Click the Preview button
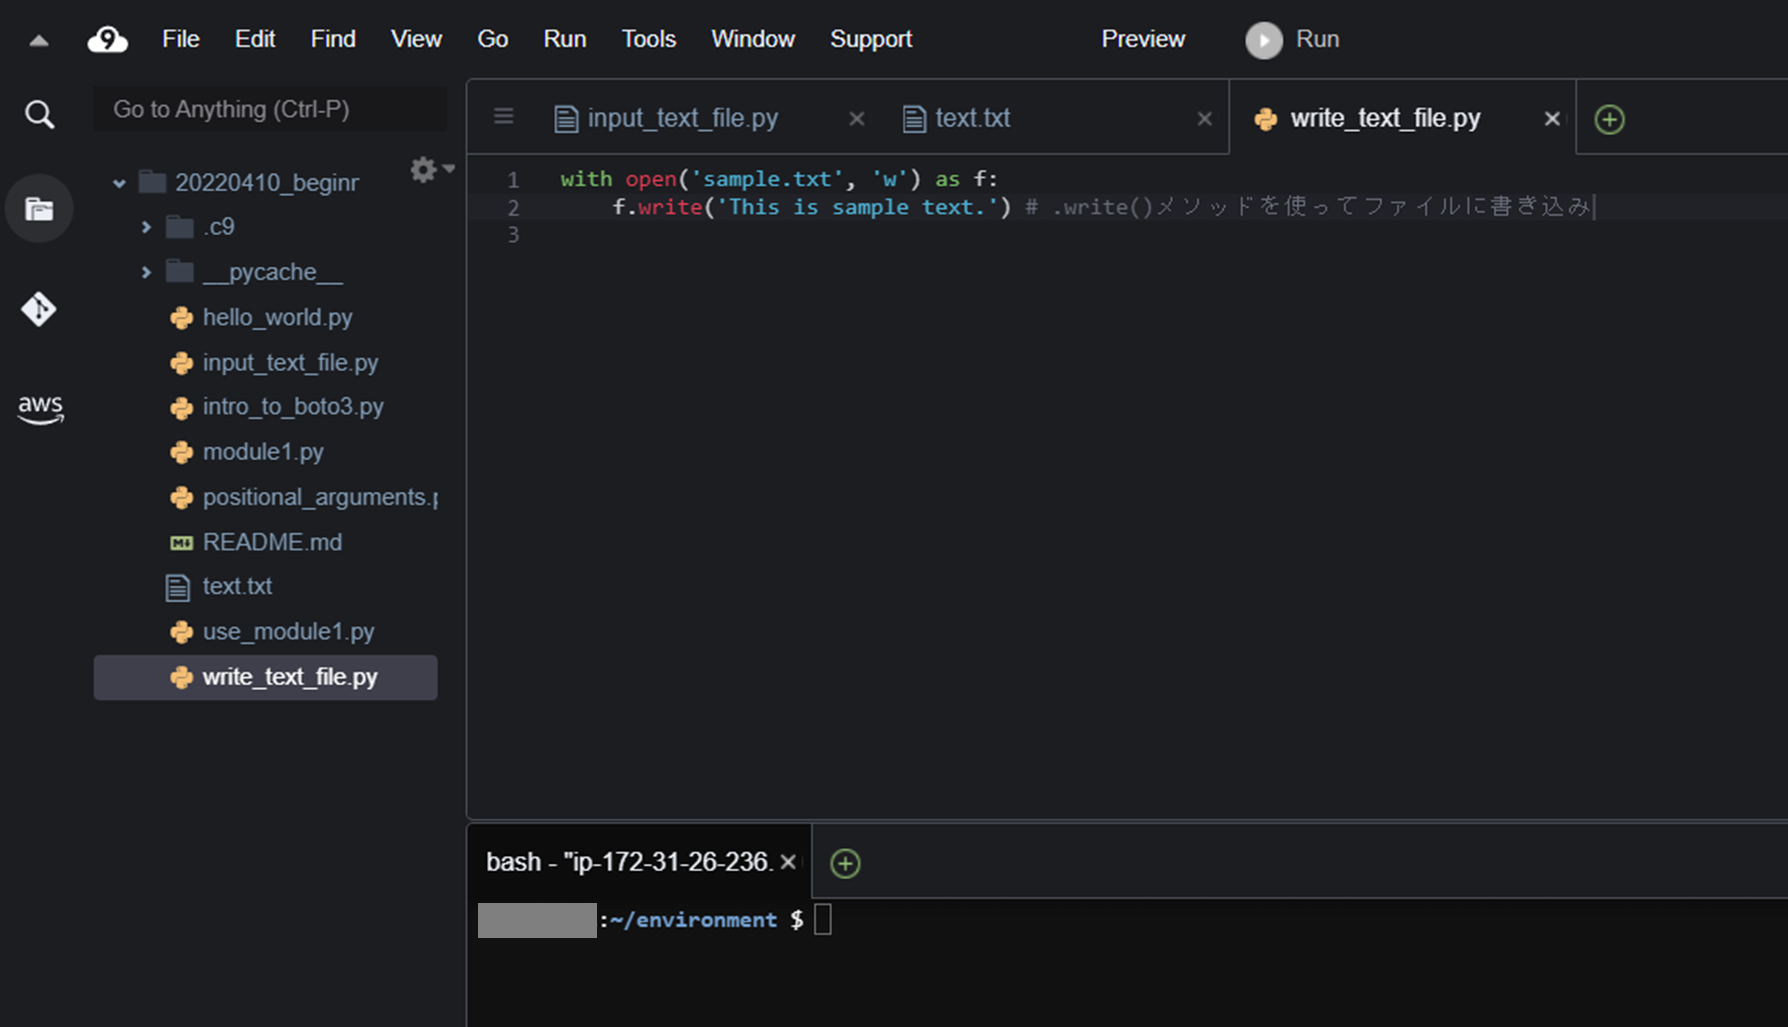This screenshot has width=1788, height=1027. (x=1143, y=39)
